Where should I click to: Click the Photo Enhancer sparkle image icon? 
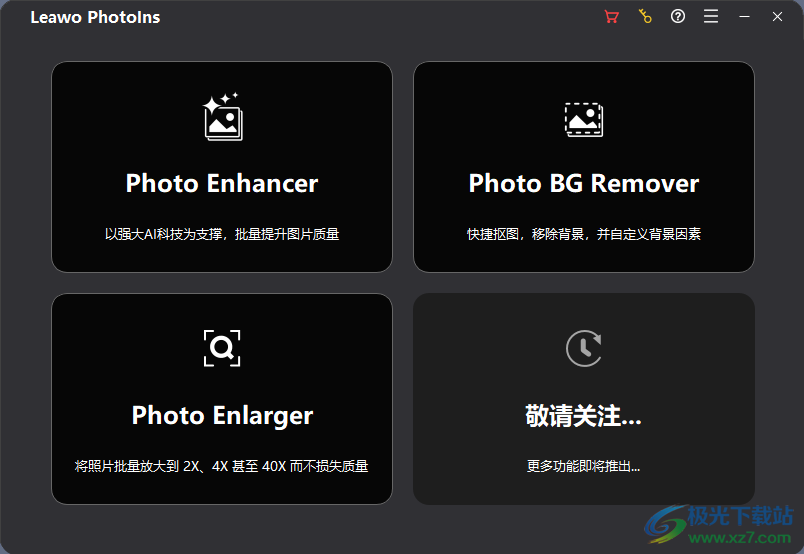pyautogui.click(x=223, y=116)
